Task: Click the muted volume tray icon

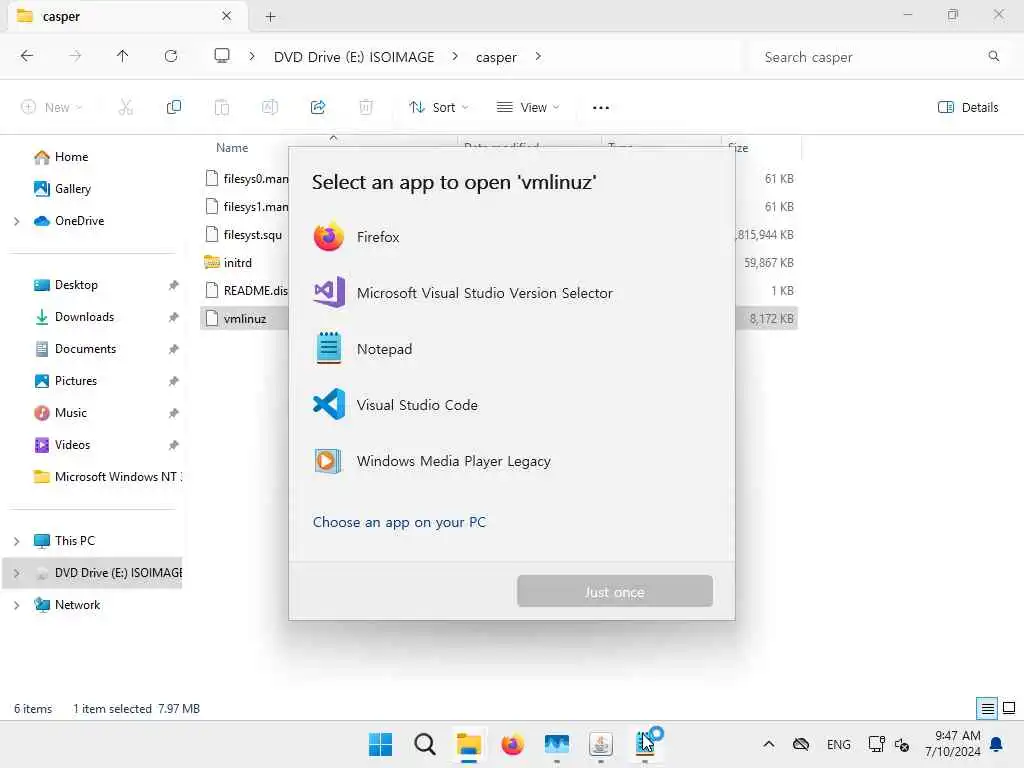Action: [x=903, y=744]
